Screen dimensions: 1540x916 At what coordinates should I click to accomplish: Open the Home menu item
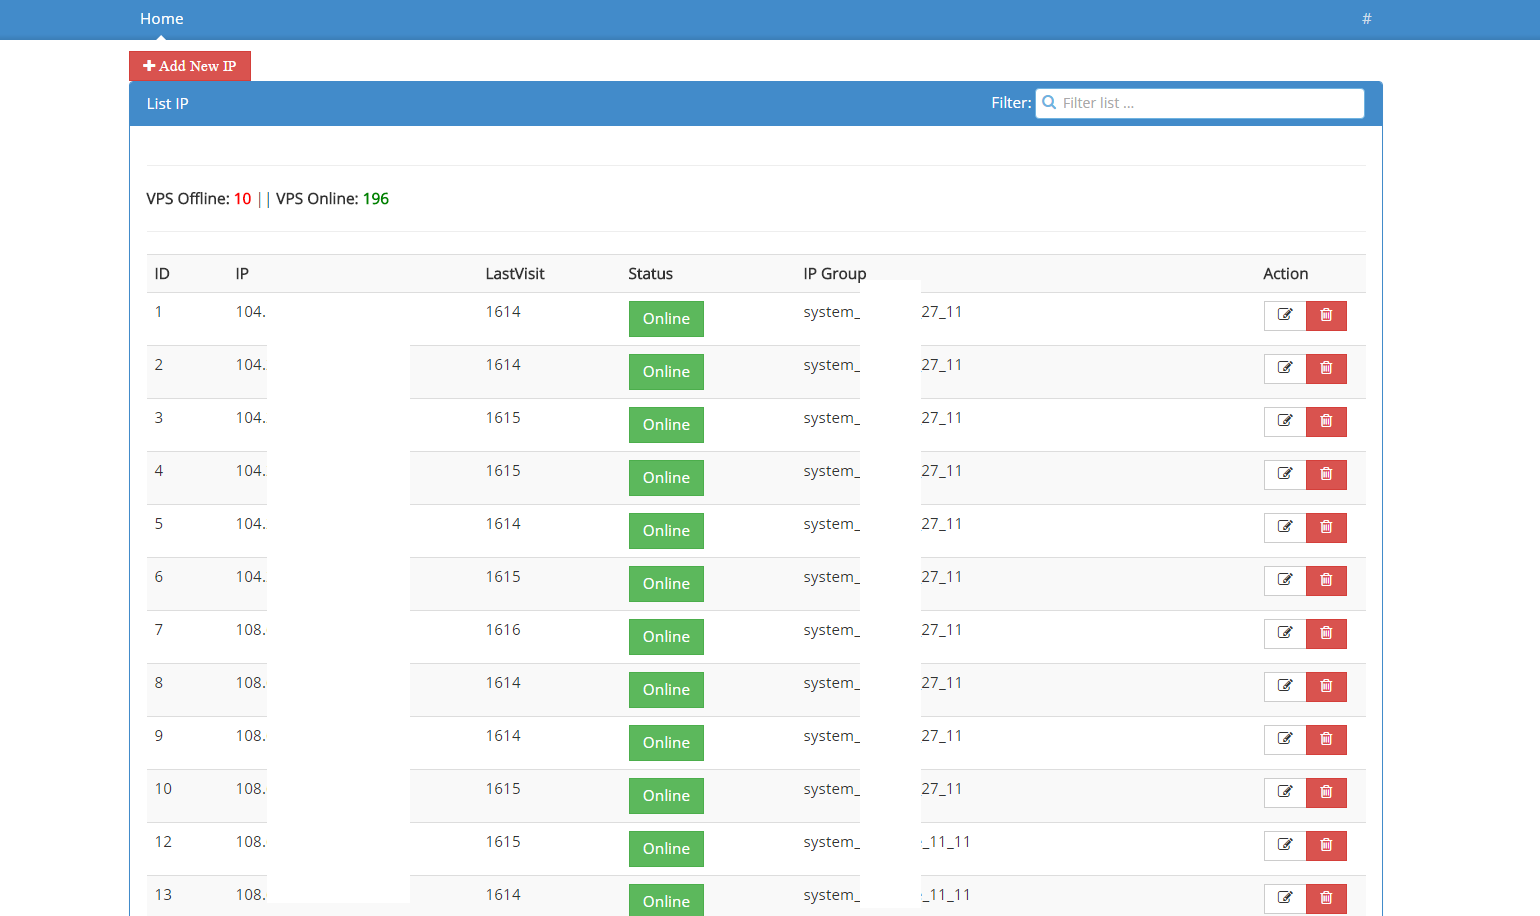pyautogui.click(x=161, y=19)
